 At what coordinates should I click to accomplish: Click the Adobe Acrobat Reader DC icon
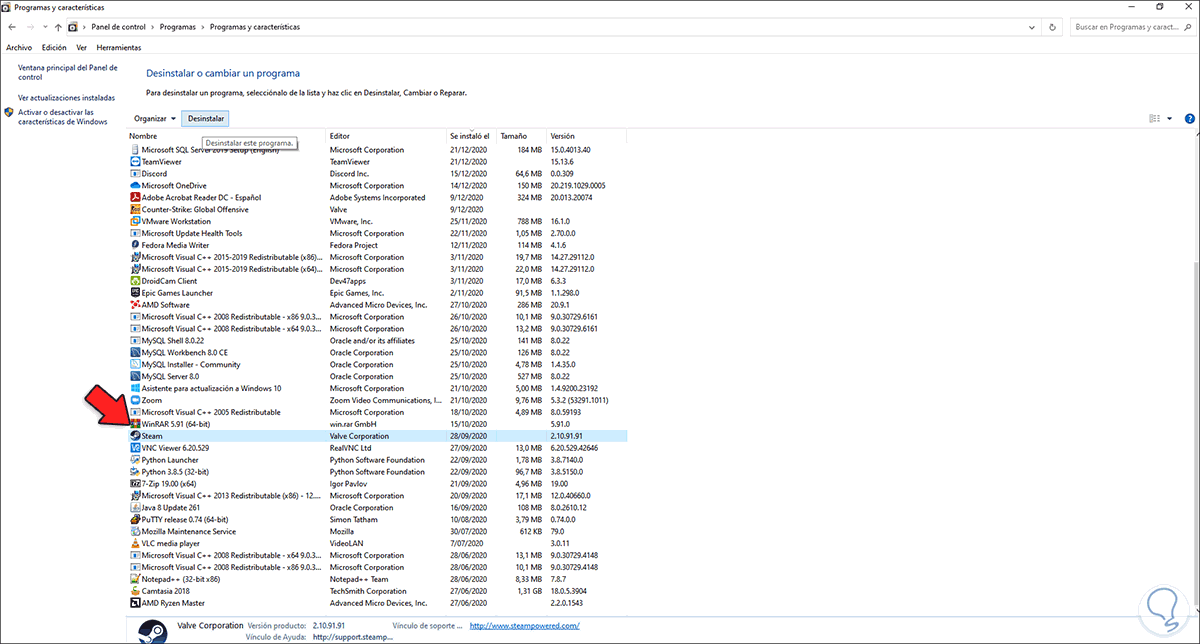click(135, 198)
